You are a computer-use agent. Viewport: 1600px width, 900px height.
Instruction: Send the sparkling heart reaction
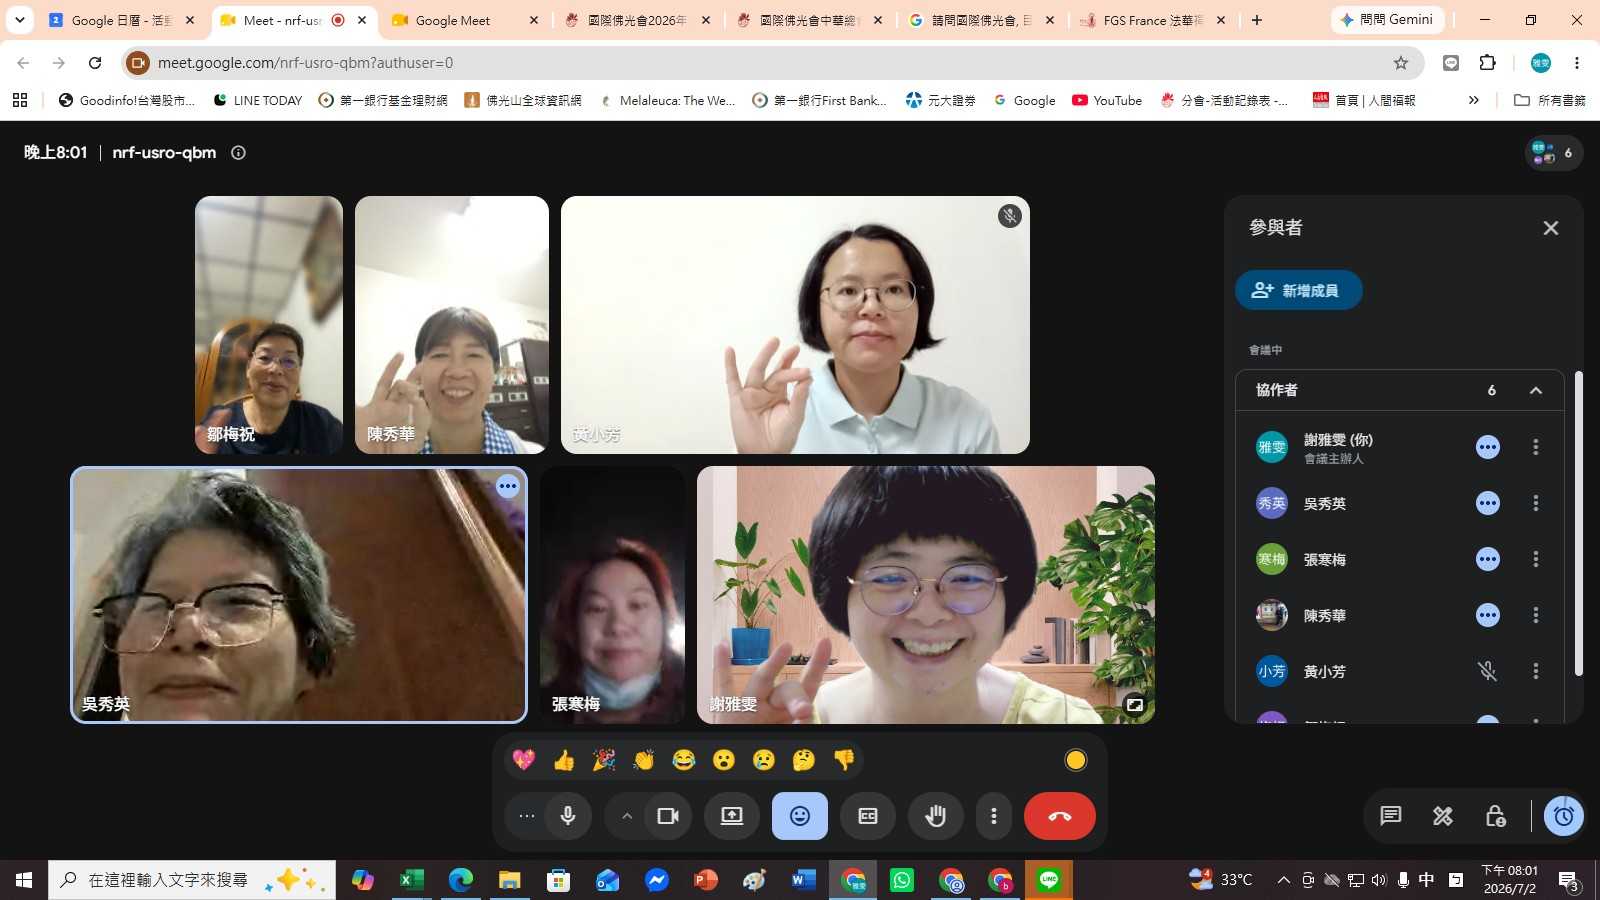524,760
